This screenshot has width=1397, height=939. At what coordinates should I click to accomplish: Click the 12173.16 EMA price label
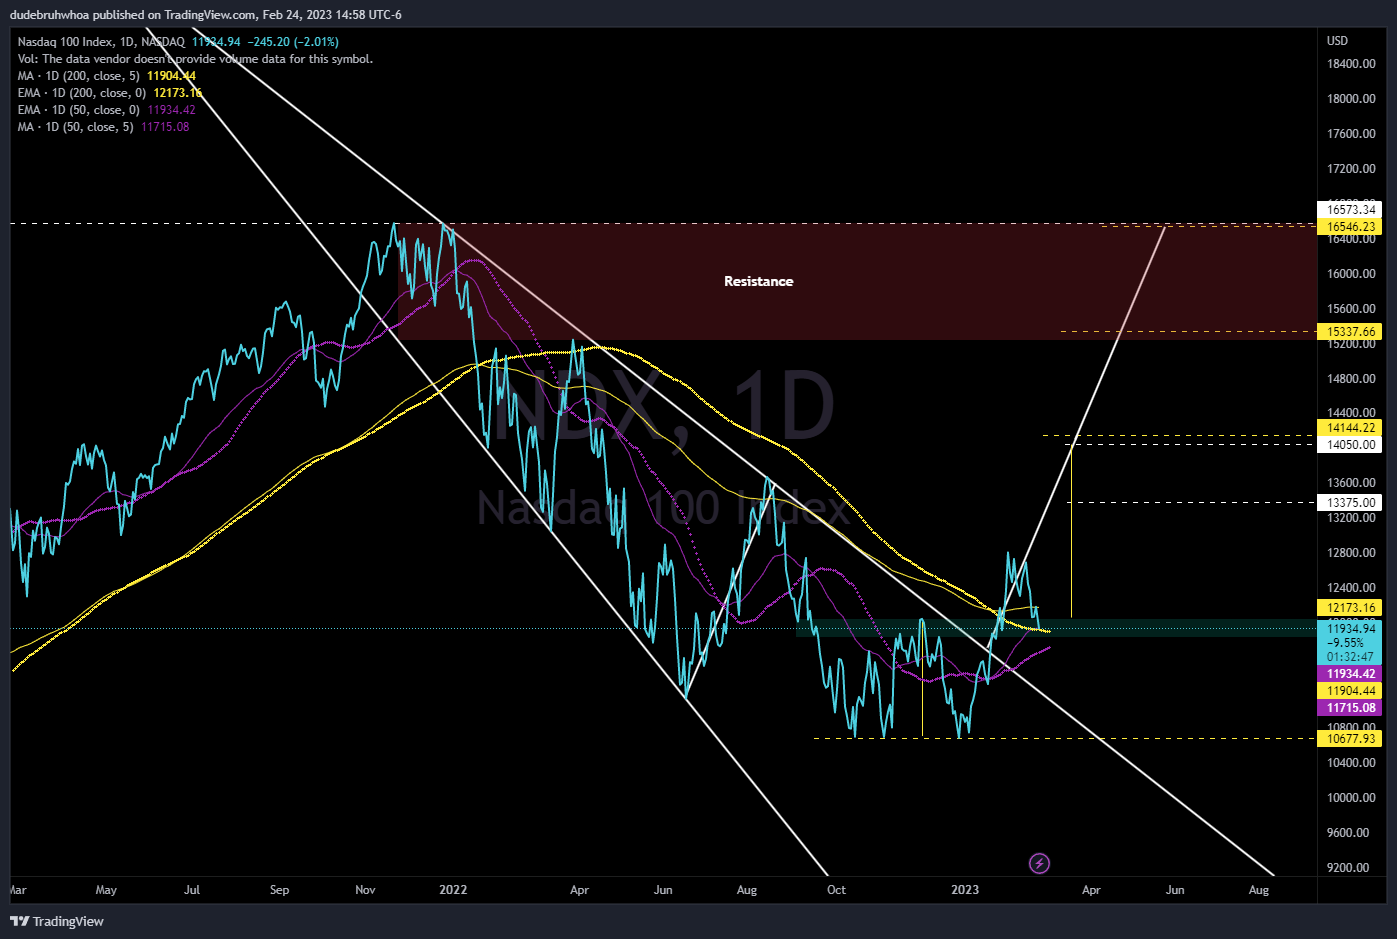[1350, 608]
